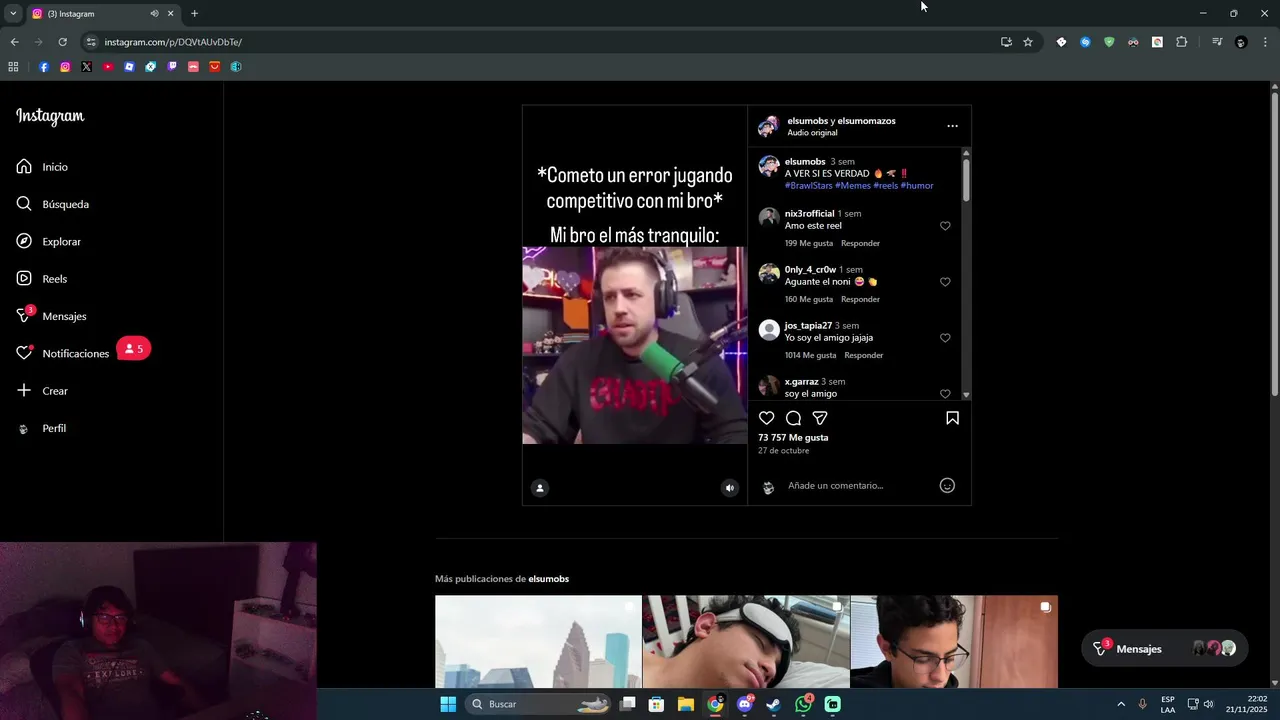The image size is (1280, 720).
Task: Open elsumomazos profile from post header
Action: pyautogui.click(x=866, y=121)
